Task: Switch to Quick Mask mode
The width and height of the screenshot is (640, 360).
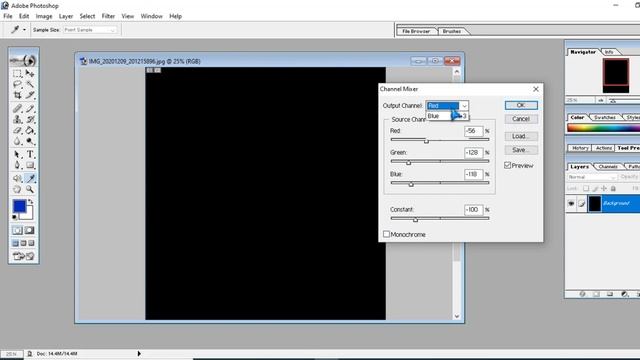Action: point(30,230)
